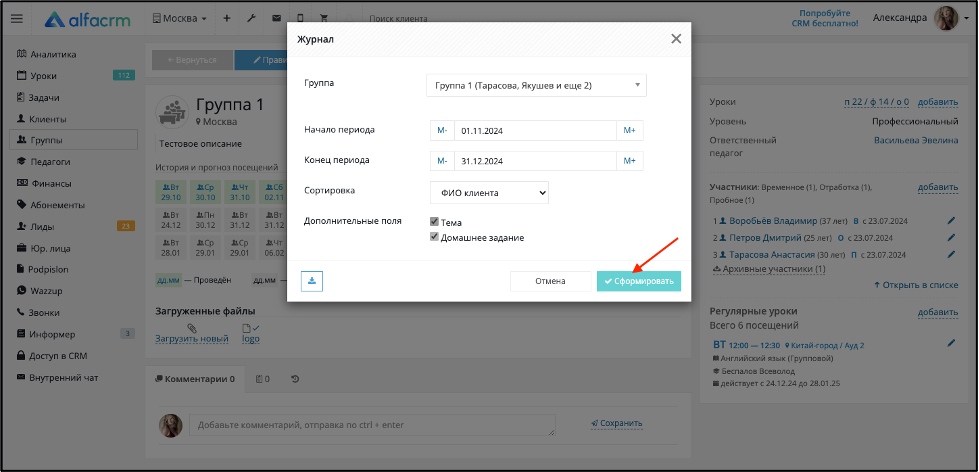Open the Москва branch dropdown
The image size is (979, 472).
(180, 19)
